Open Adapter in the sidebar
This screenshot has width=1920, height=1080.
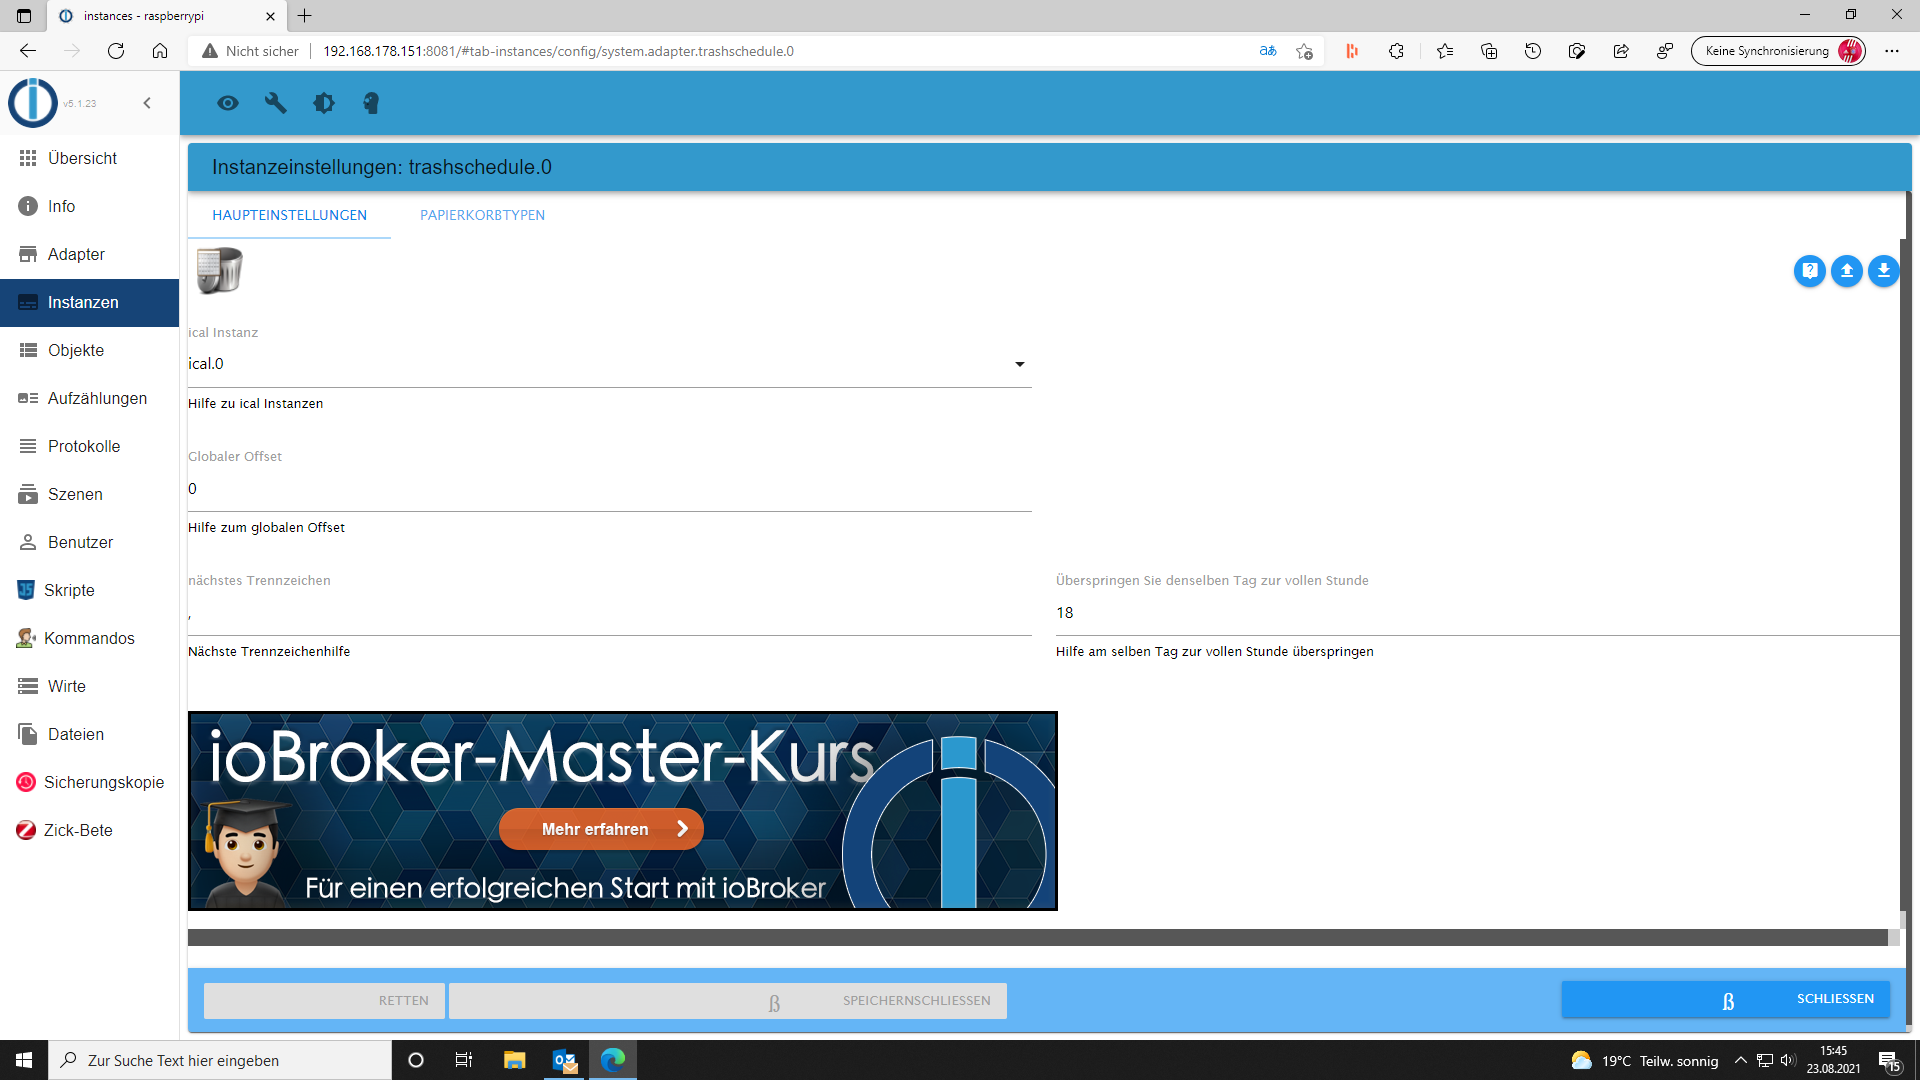[76, 254]
